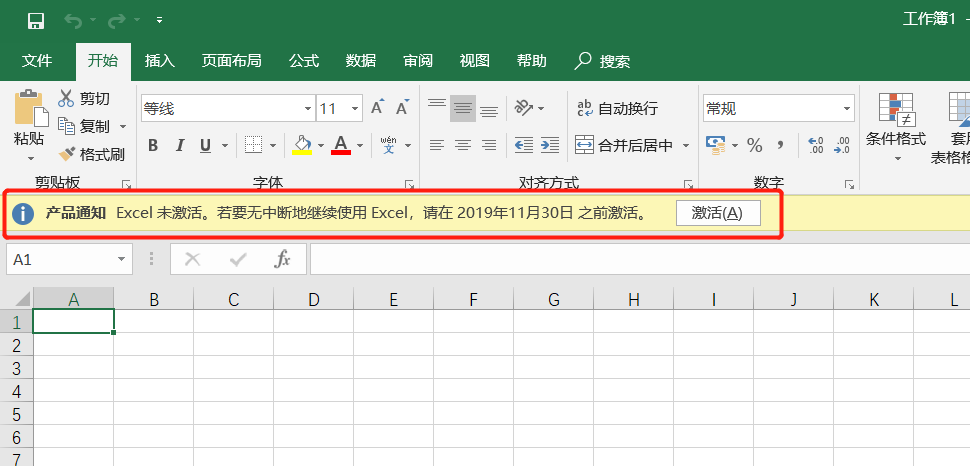
Task: Open the 对齐方式 dialog launcher
Action: 688,184
